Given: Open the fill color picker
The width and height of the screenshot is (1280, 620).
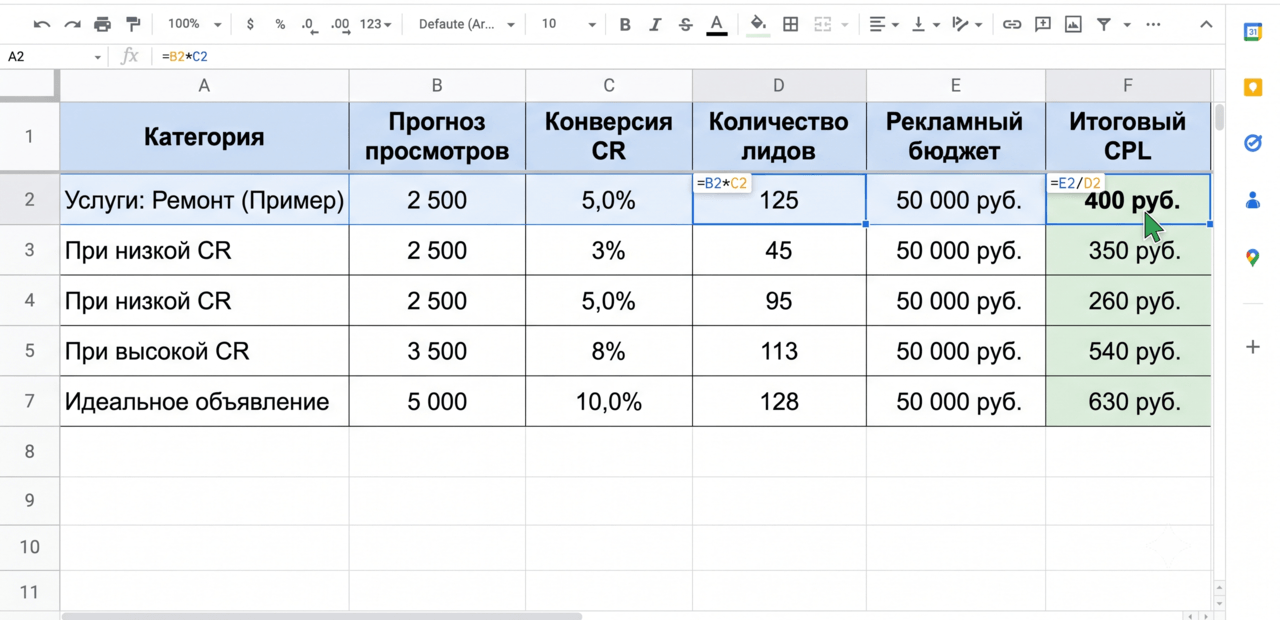Looking at the screenshot, I should click(x=758, y=25).
